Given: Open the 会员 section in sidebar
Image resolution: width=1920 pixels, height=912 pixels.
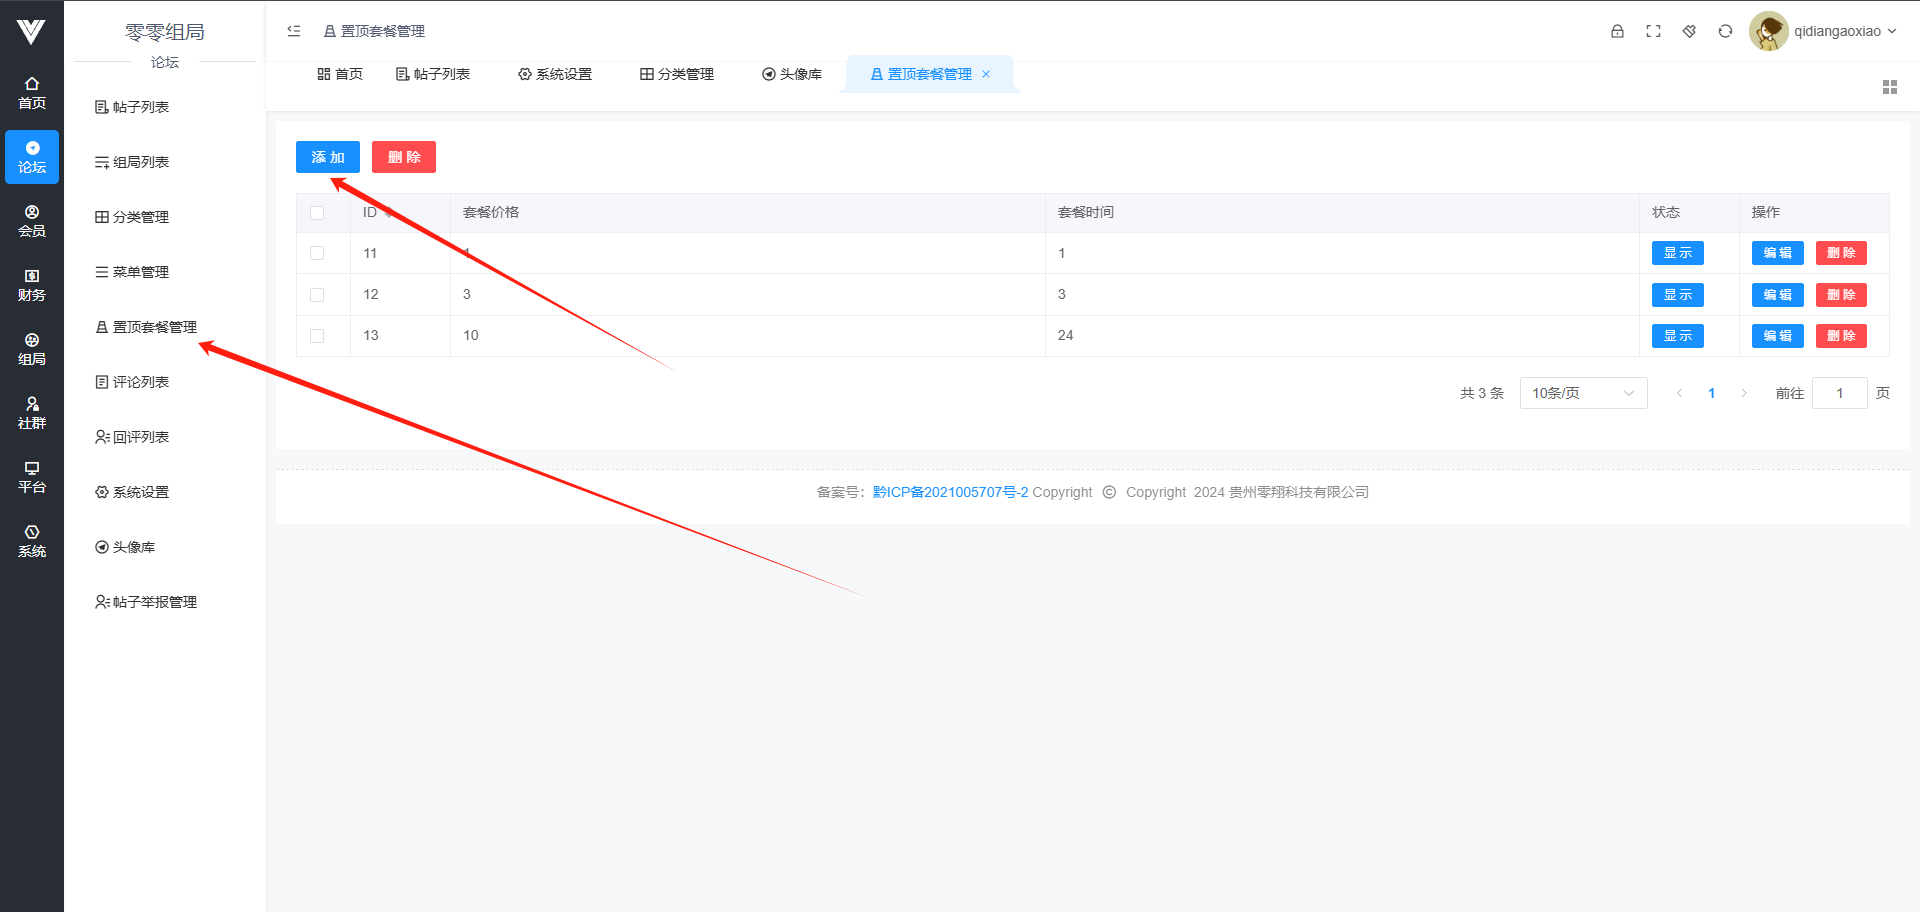Looking at the screenshot, I should (32, 221).
